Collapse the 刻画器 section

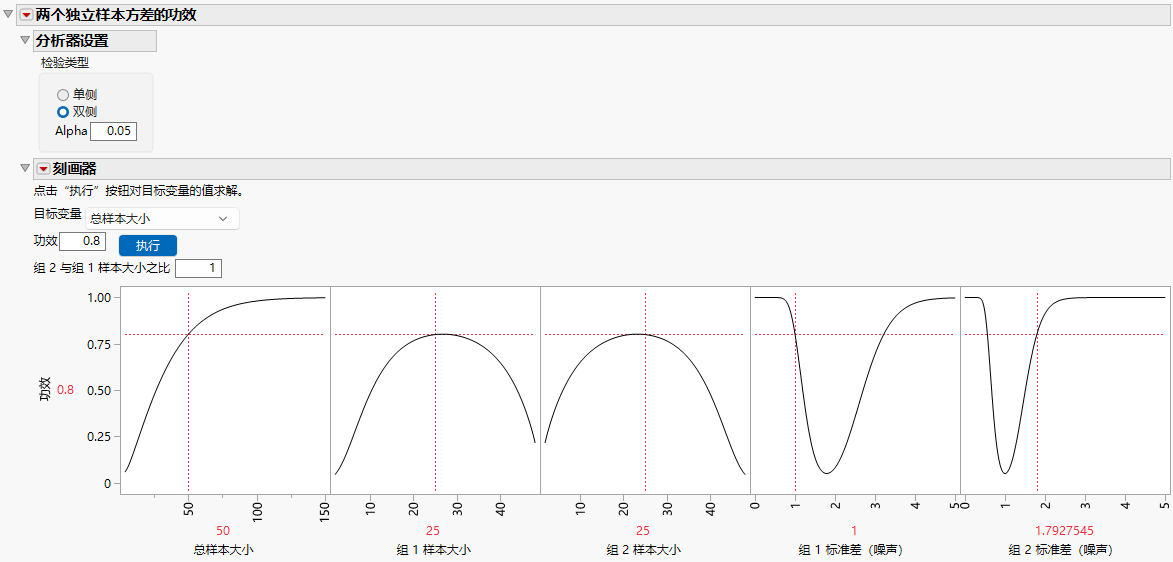pyautogui.click(x=25, y=169)
